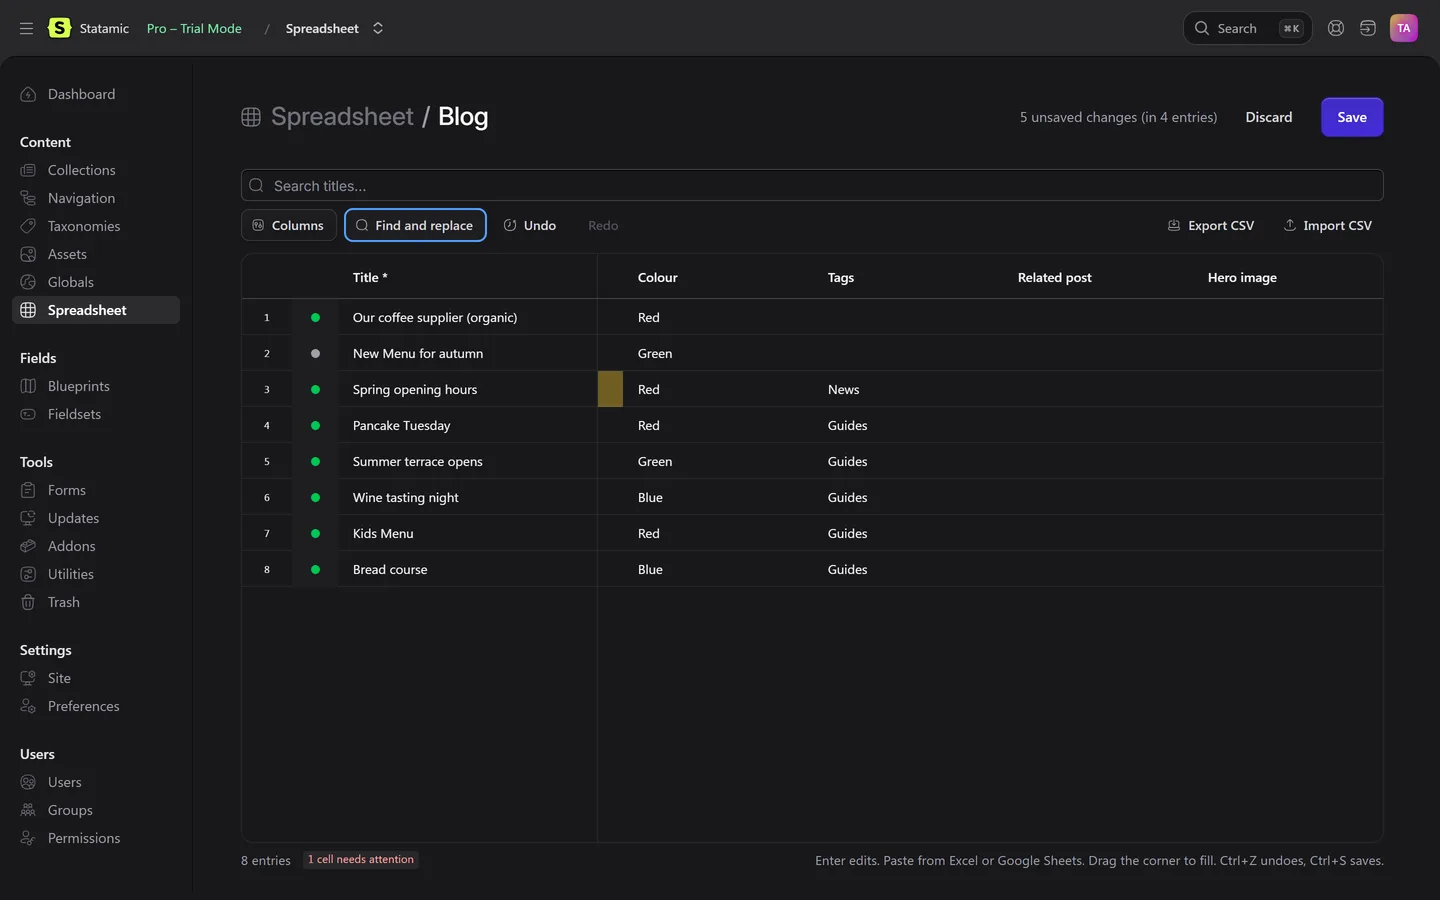The width and height of the screenshot is (1440, 900).
Task: Click the Hero image column header
Action: [x=1242, y=277]
